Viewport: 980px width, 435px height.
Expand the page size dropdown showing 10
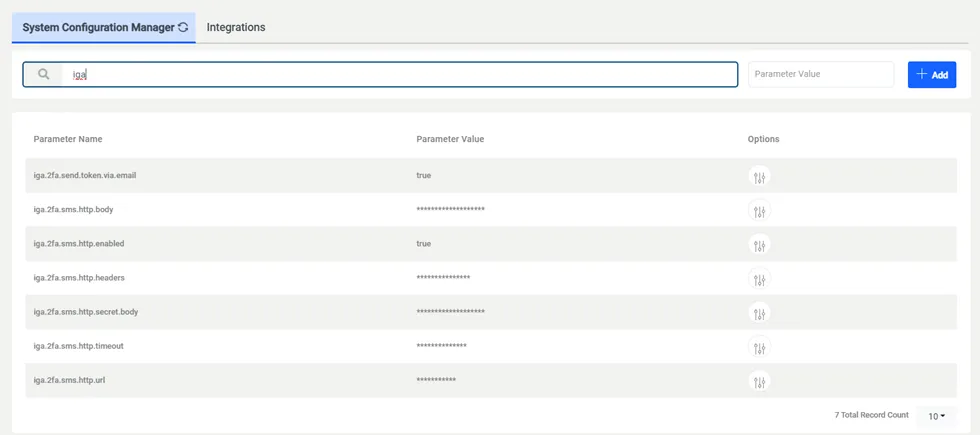tap(936, 416)
